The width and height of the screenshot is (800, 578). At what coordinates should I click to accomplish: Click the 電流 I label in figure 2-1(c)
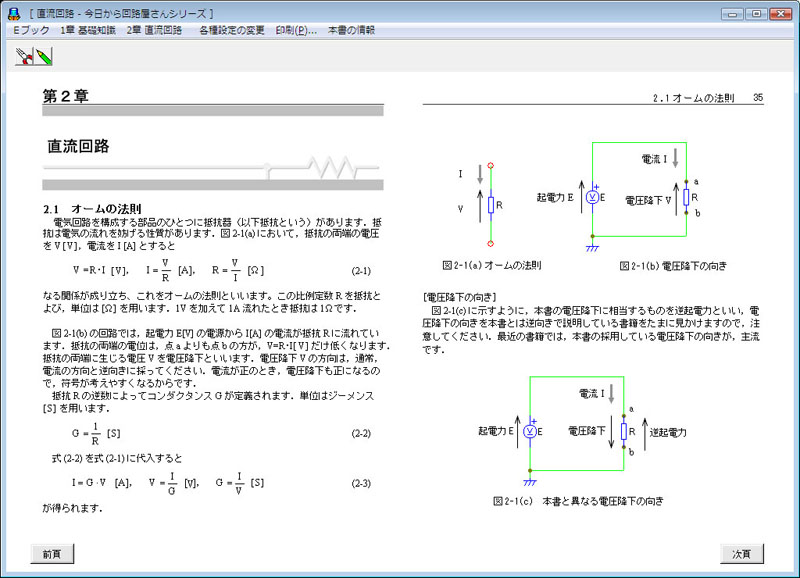[x=591, y=393]
